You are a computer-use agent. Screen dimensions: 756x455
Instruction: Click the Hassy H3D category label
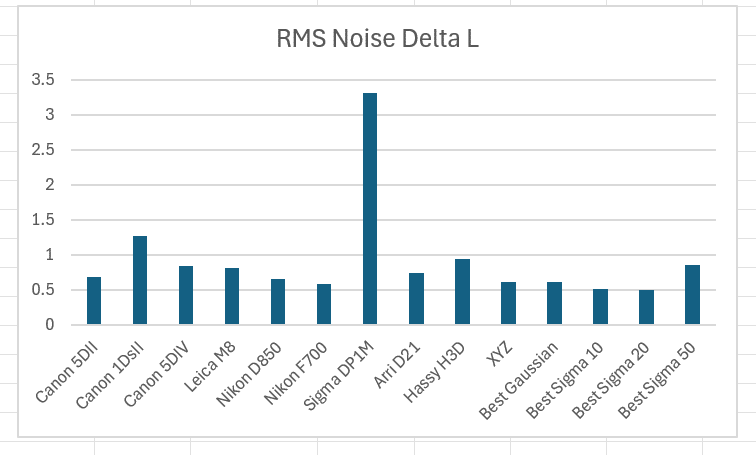pos(435,372)
